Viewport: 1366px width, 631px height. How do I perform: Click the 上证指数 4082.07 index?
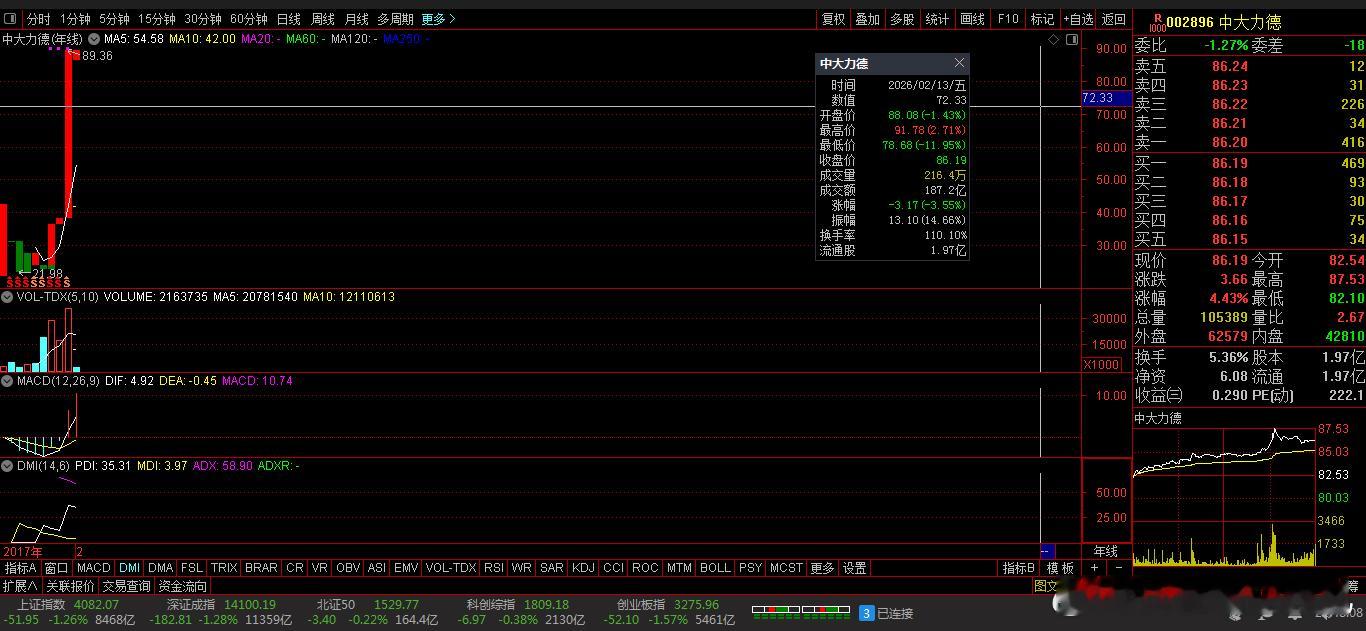(68, 604)
